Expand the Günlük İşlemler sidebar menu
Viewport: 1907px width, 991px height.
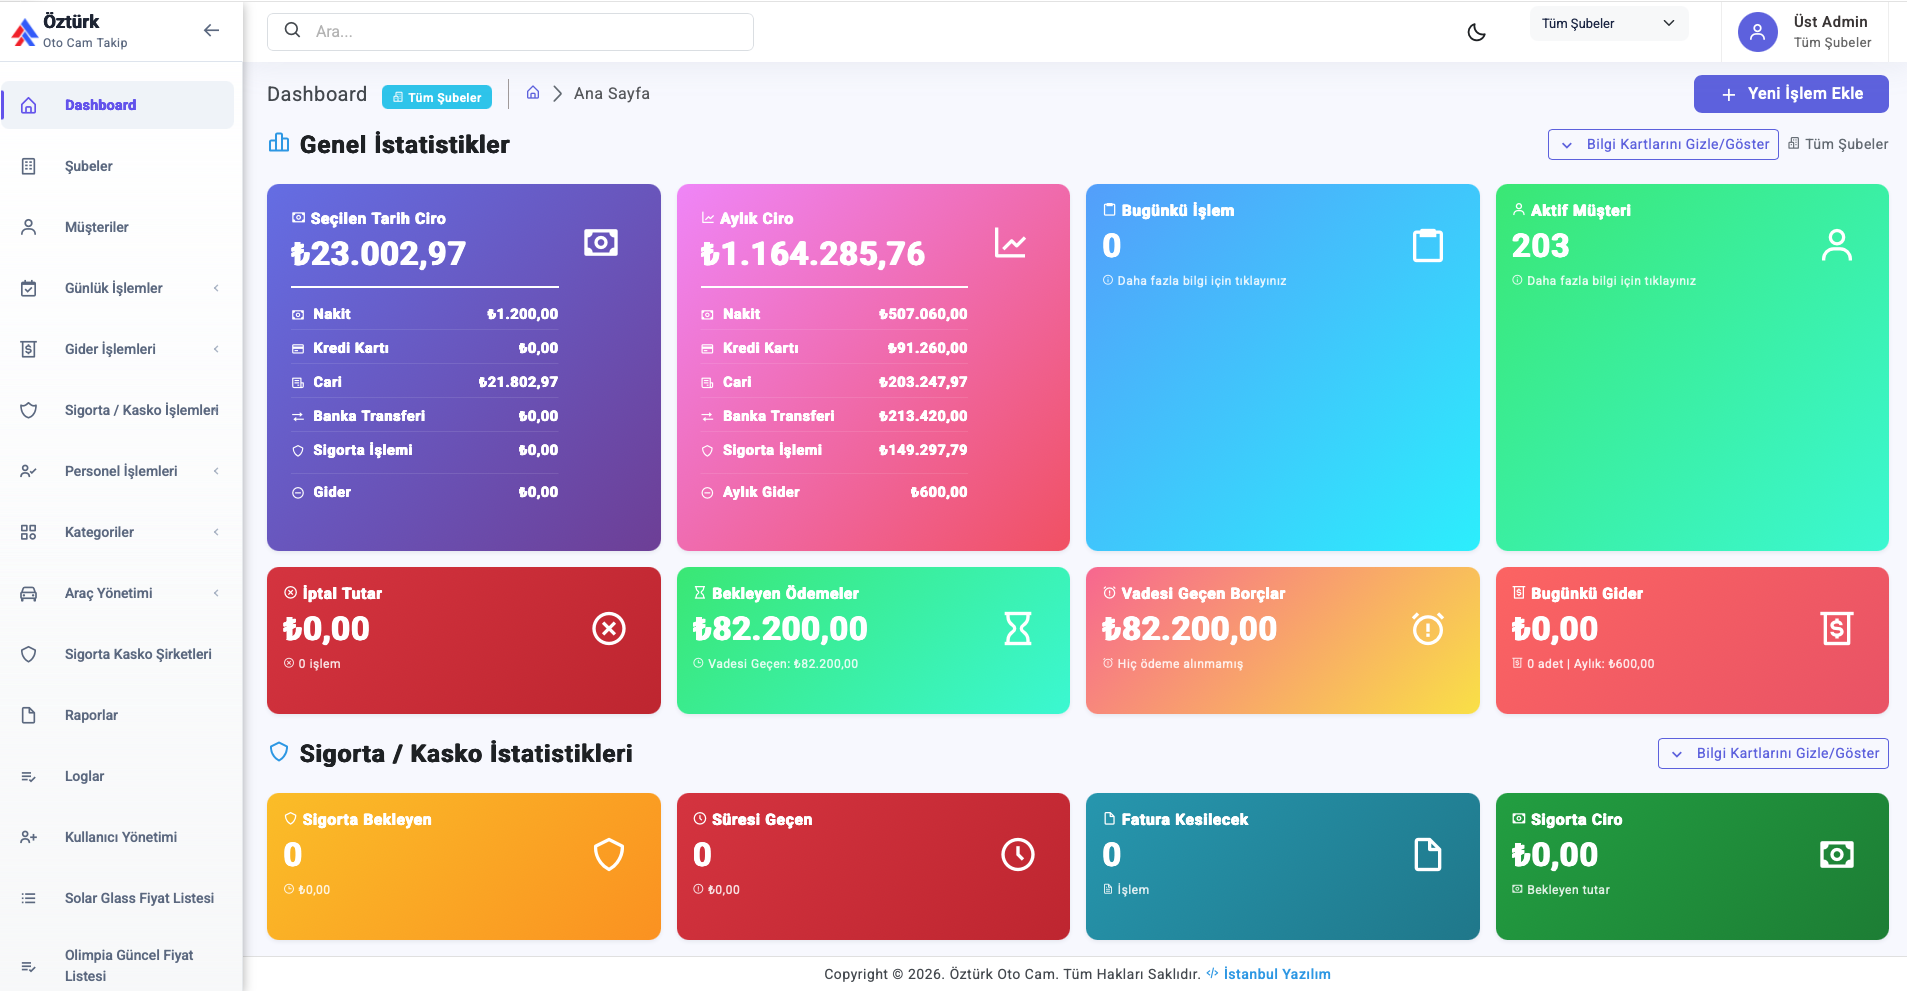click(x=118, y=288)
